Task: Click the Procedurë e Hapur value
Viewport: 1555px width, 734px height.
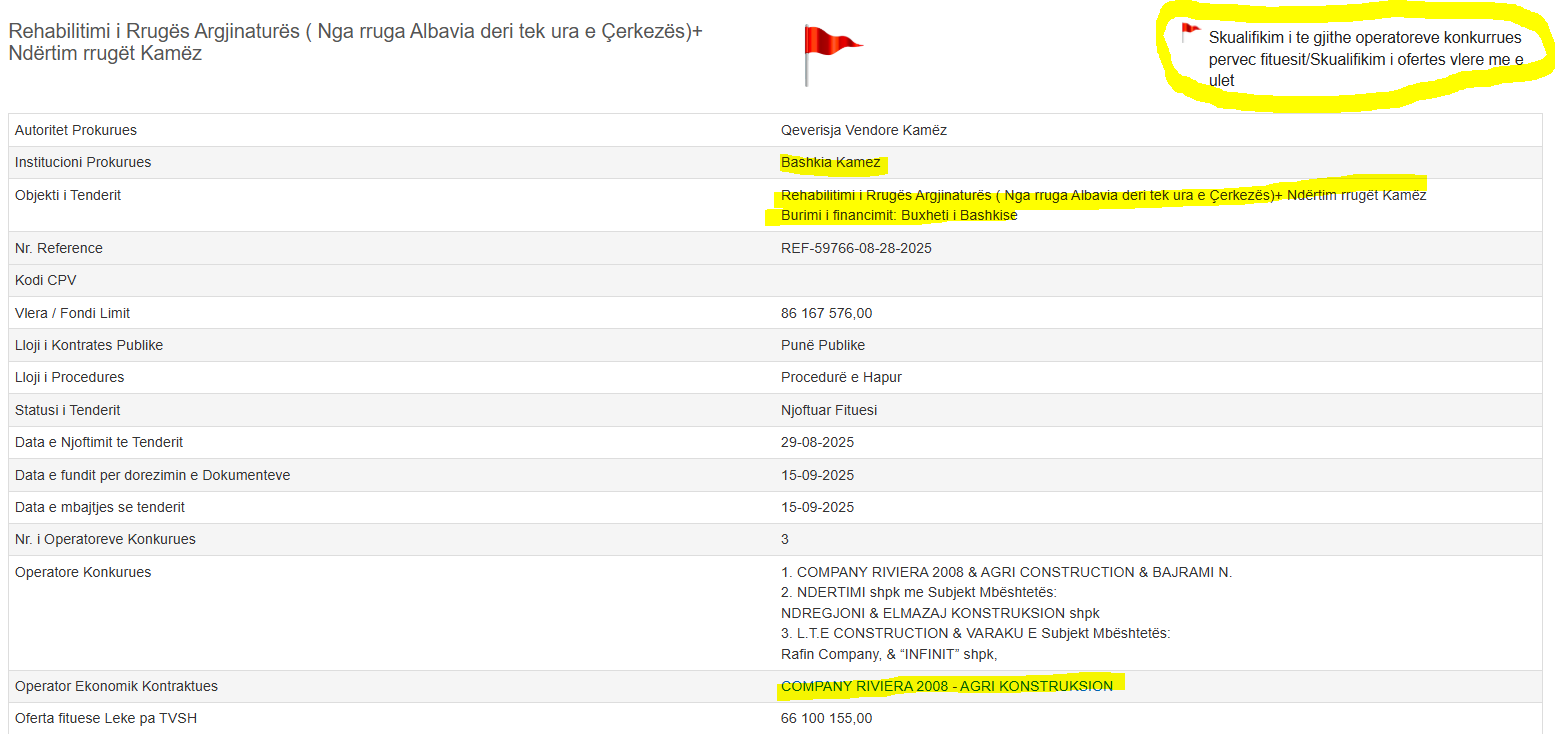Action: tap(840, 378)
